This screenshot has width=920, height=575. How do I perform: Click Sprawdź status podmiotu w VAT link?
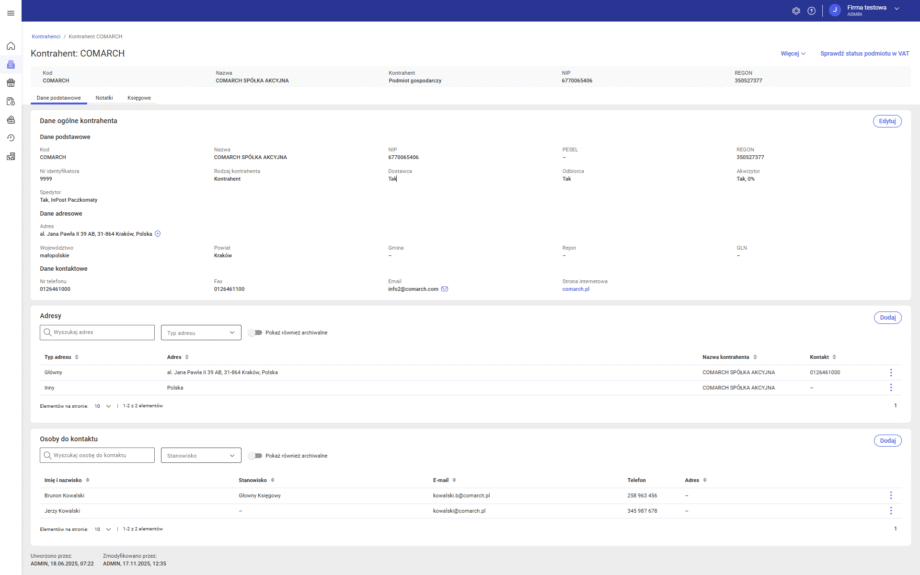[864, 53]
